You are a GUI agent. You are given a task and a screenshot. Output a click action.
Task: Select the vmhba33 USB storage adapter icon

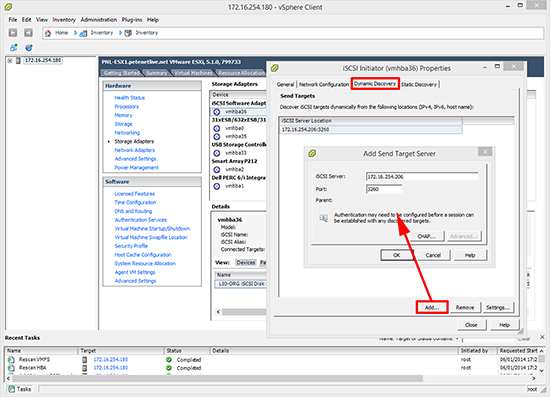(x=217, y=153)
